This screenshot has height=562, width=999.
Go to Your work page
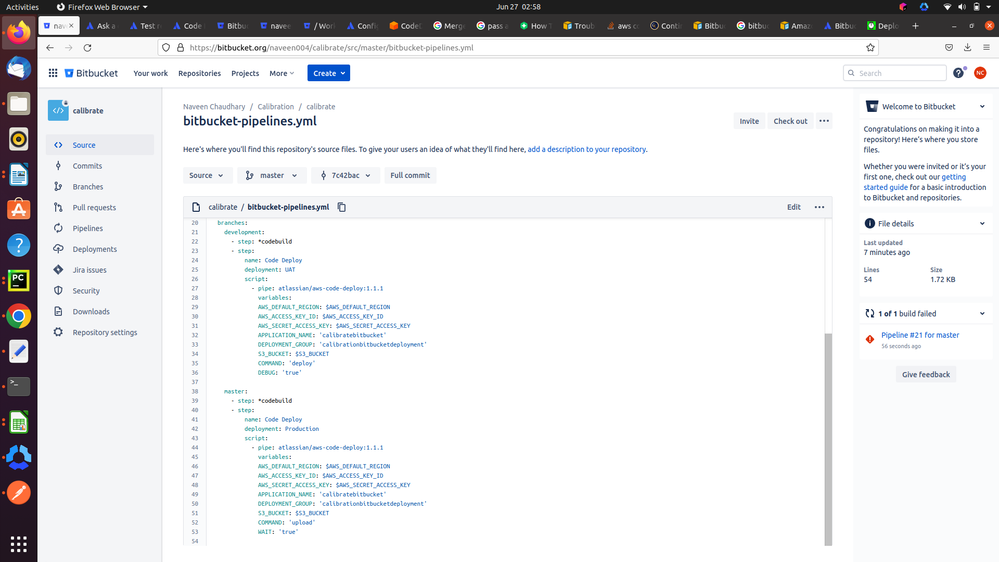[x=150, y=73]
